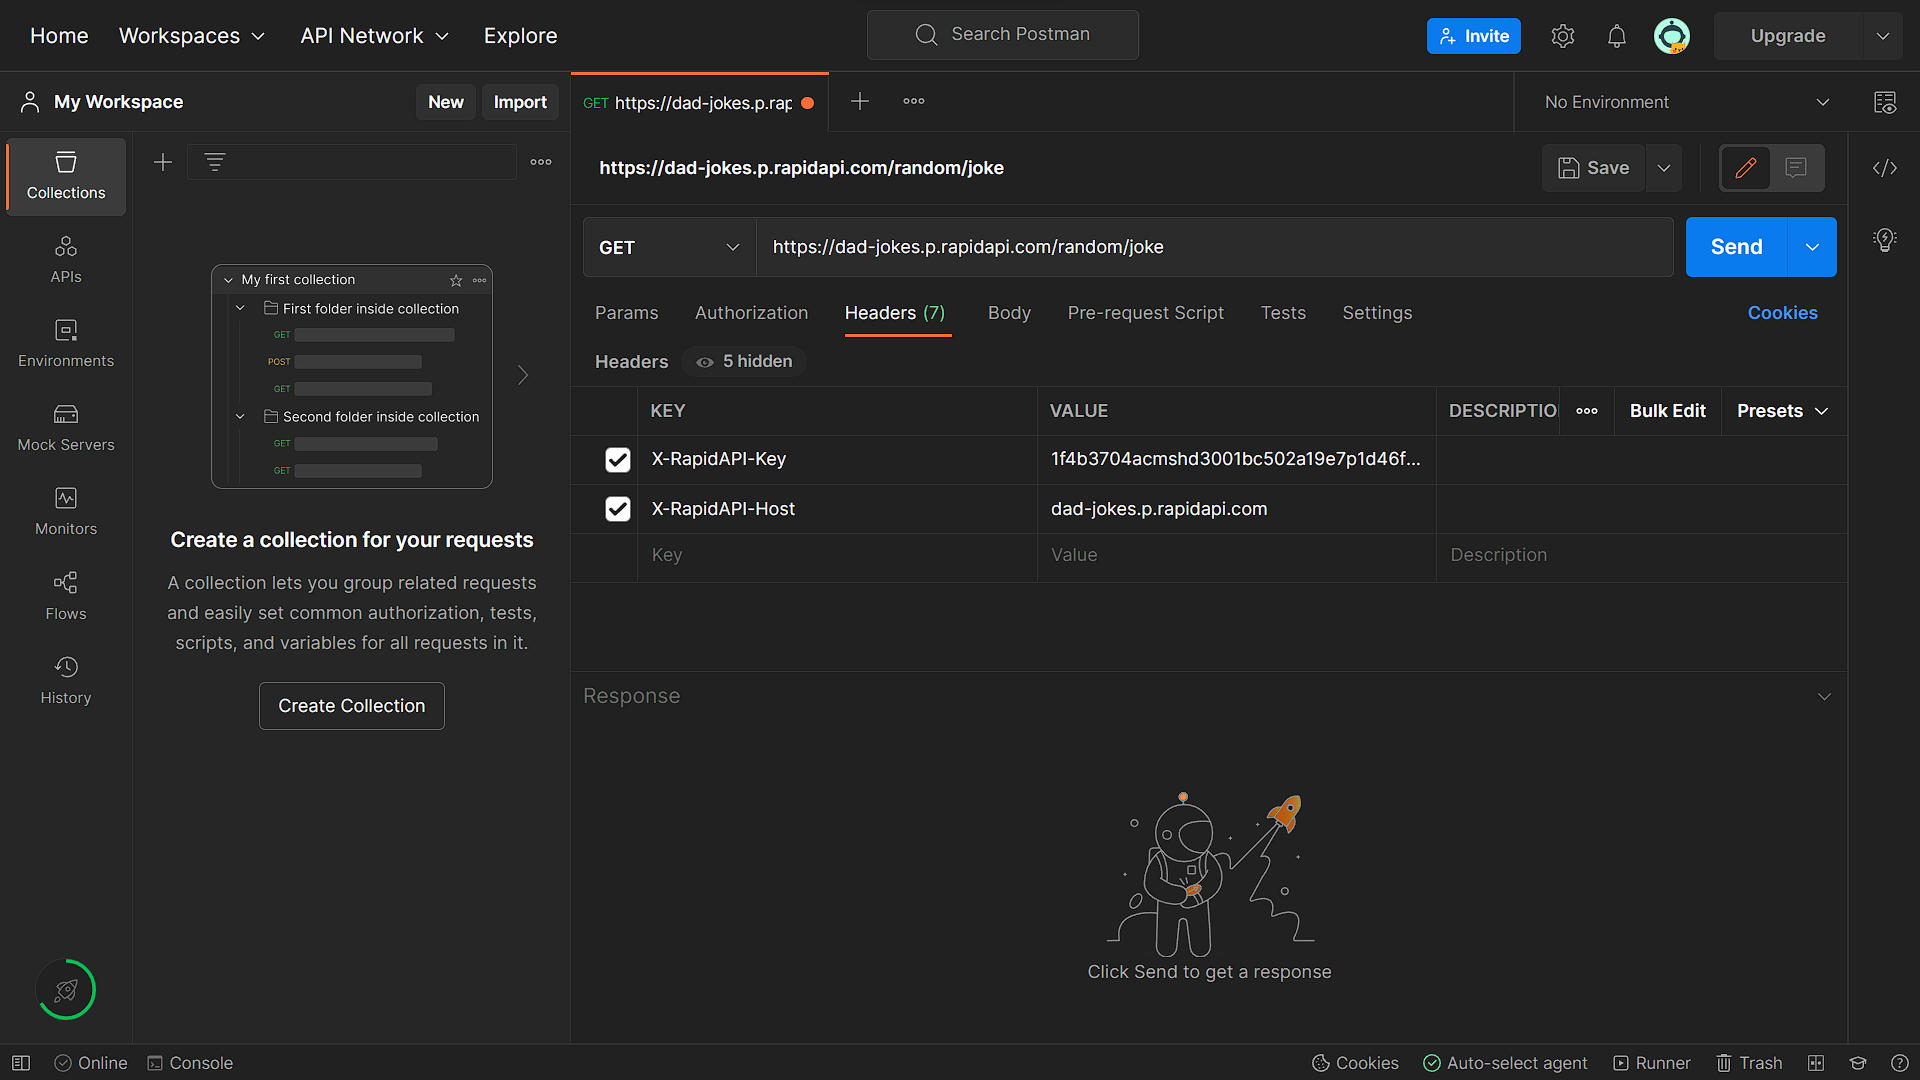The width and height of the screenshot is (1920, 1080).
Task: Click the Send button
Action: (x=1736, y=247)
